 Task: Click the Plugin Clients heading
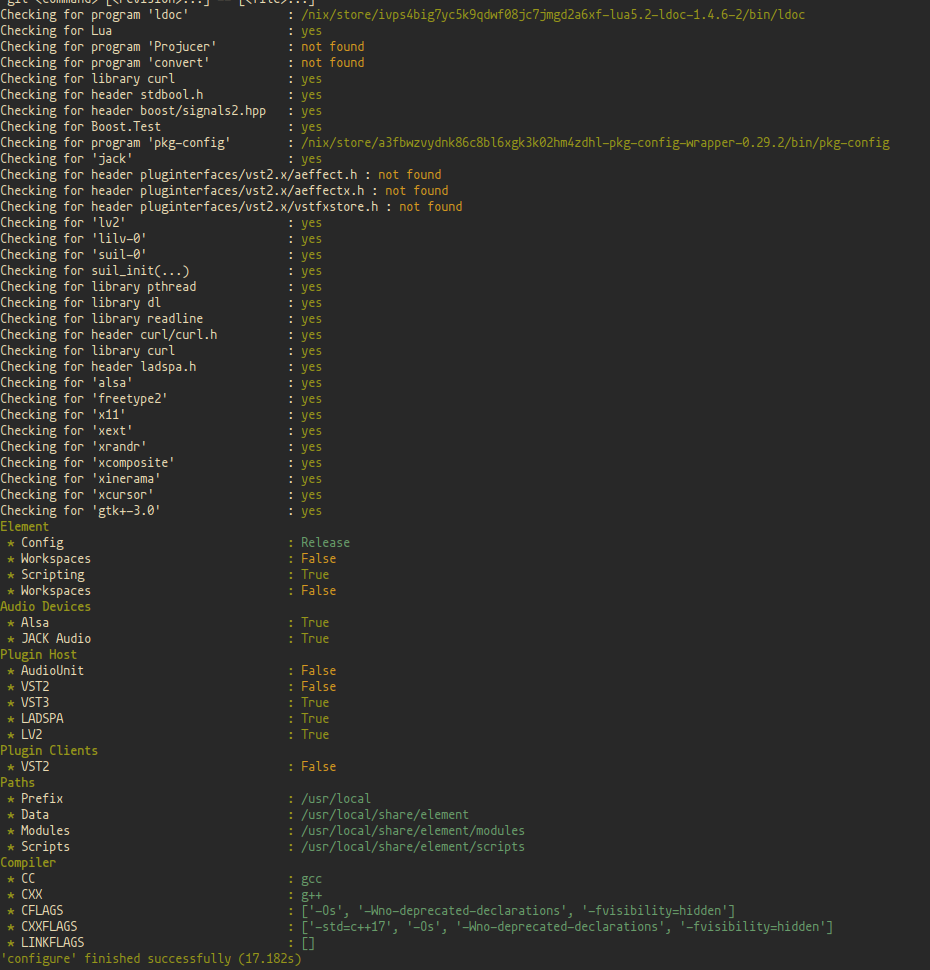point(48,750)
